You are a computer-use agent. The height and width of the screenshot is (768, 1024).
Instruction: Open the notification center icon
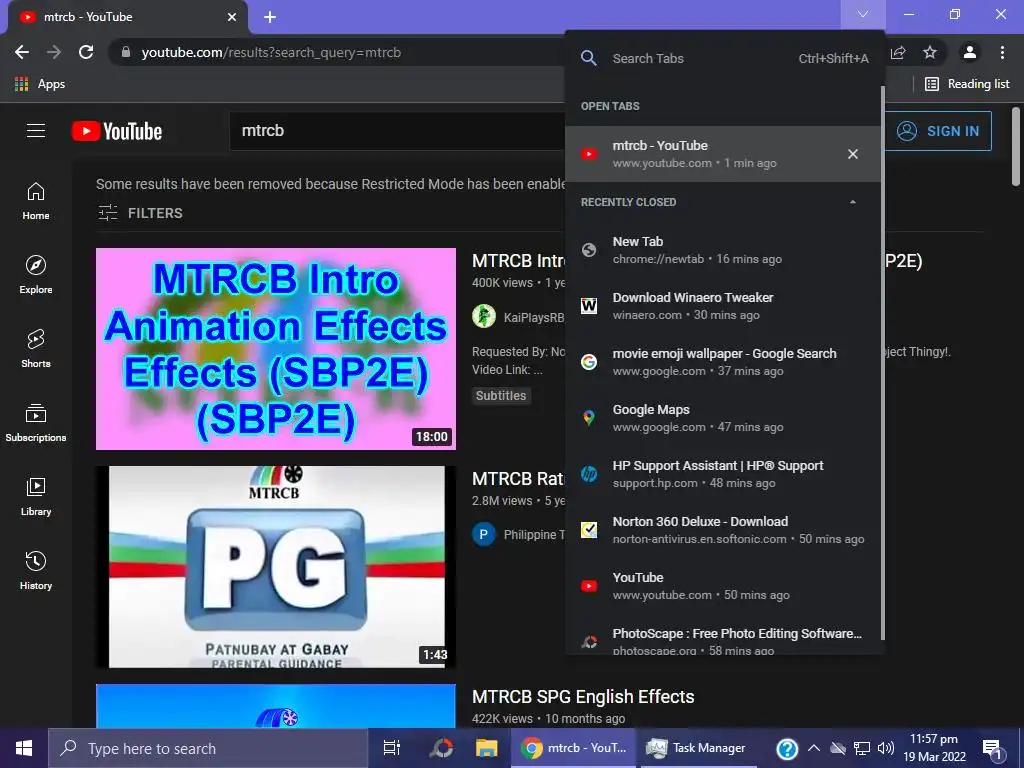point(992,749)
